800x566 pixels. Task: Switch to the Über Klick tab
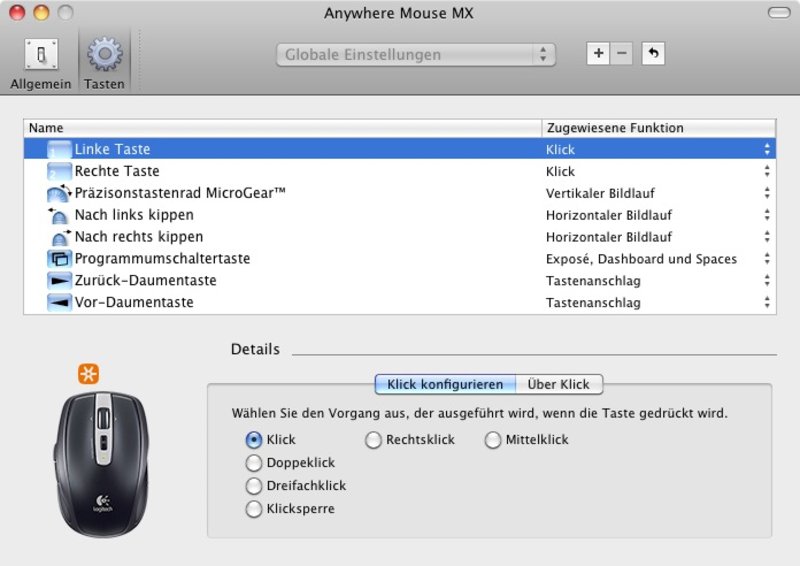tap(559, 384)
